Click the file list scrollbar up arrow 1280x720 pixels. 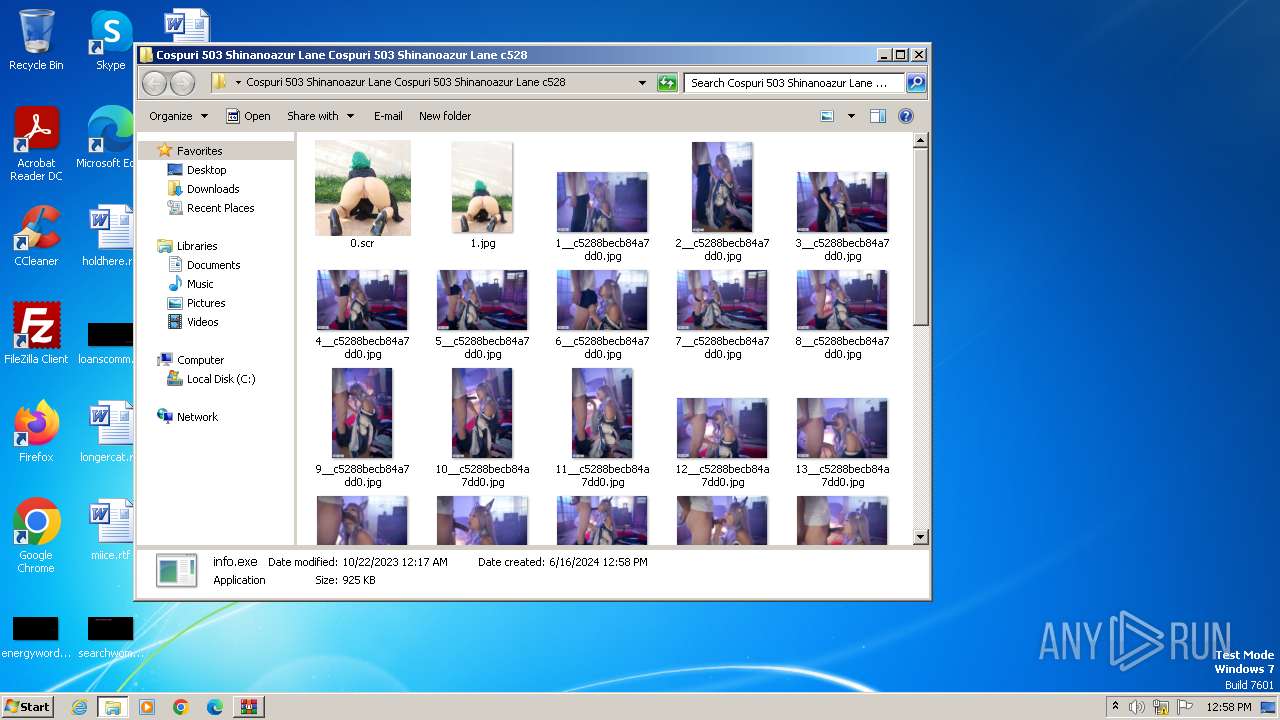(x=921, y=141)
